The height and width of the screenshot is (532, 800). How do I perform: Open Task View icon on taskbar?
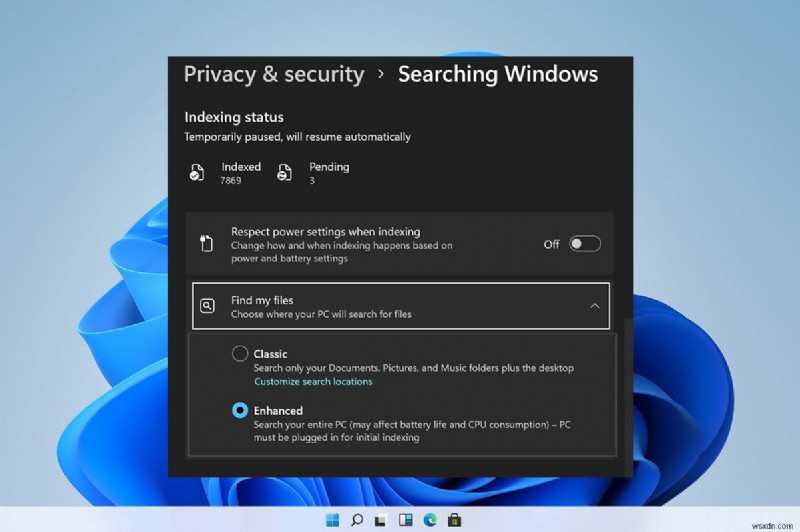point(381,521)
